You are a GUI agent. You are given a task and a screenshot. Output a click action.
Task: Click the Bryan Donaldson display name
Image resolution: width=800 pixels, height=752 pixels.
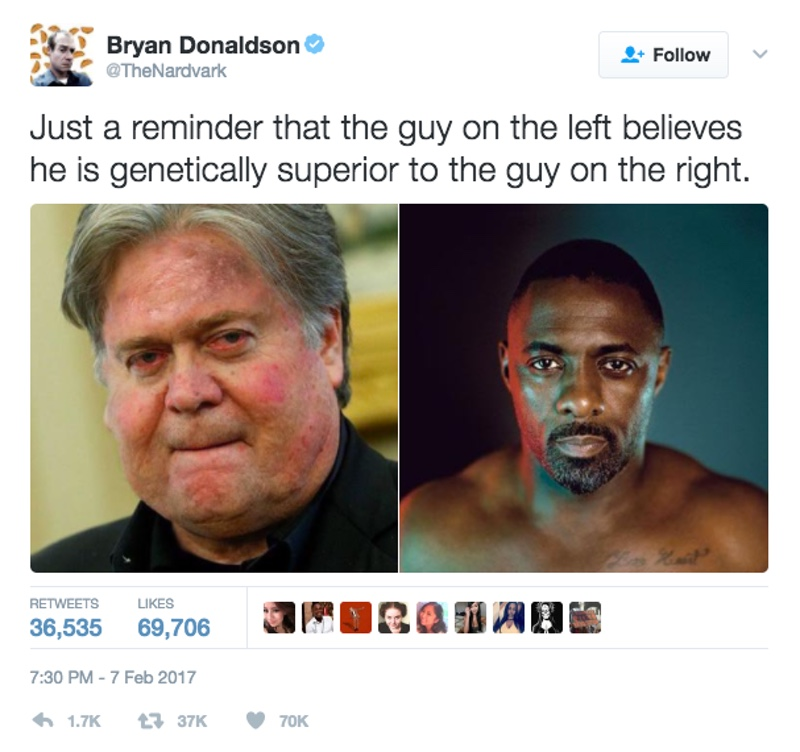203,45
